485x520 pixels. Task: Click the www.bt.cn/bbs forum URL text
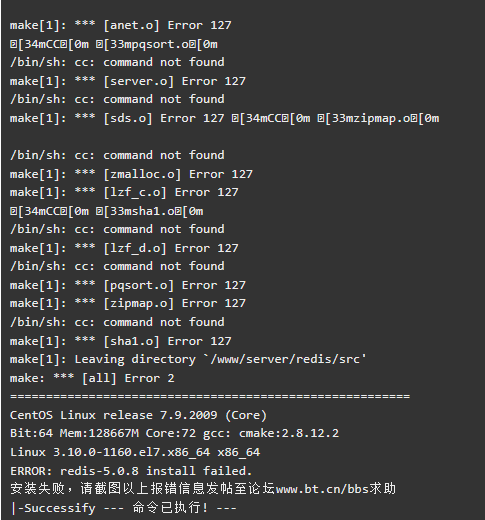(x=322, y=489)
